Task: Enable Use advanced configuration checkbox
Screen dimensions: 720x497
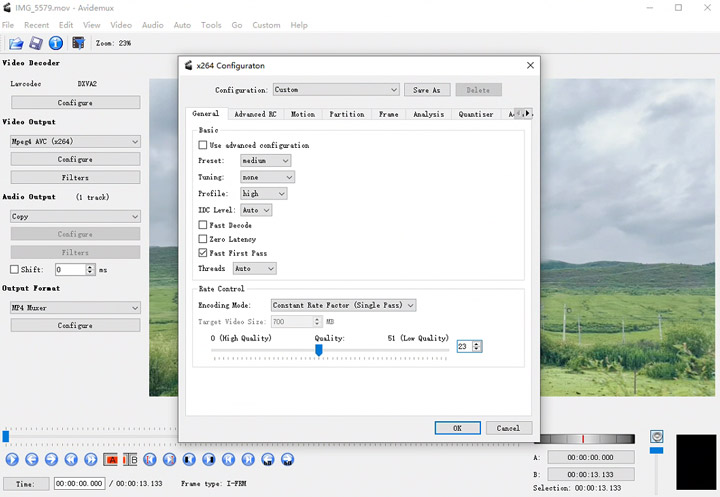Action: coord(203,145)
